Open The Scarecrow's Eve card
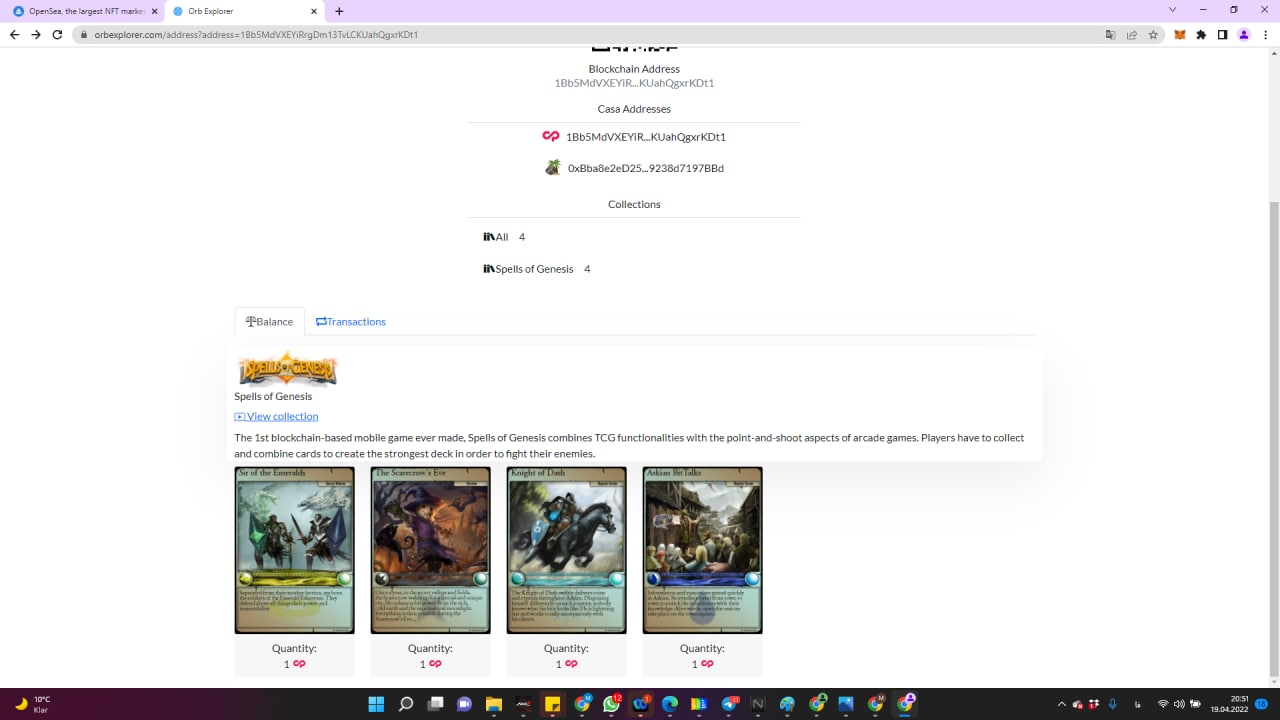The image size is (1280, 720). click(x=430, y=550)
